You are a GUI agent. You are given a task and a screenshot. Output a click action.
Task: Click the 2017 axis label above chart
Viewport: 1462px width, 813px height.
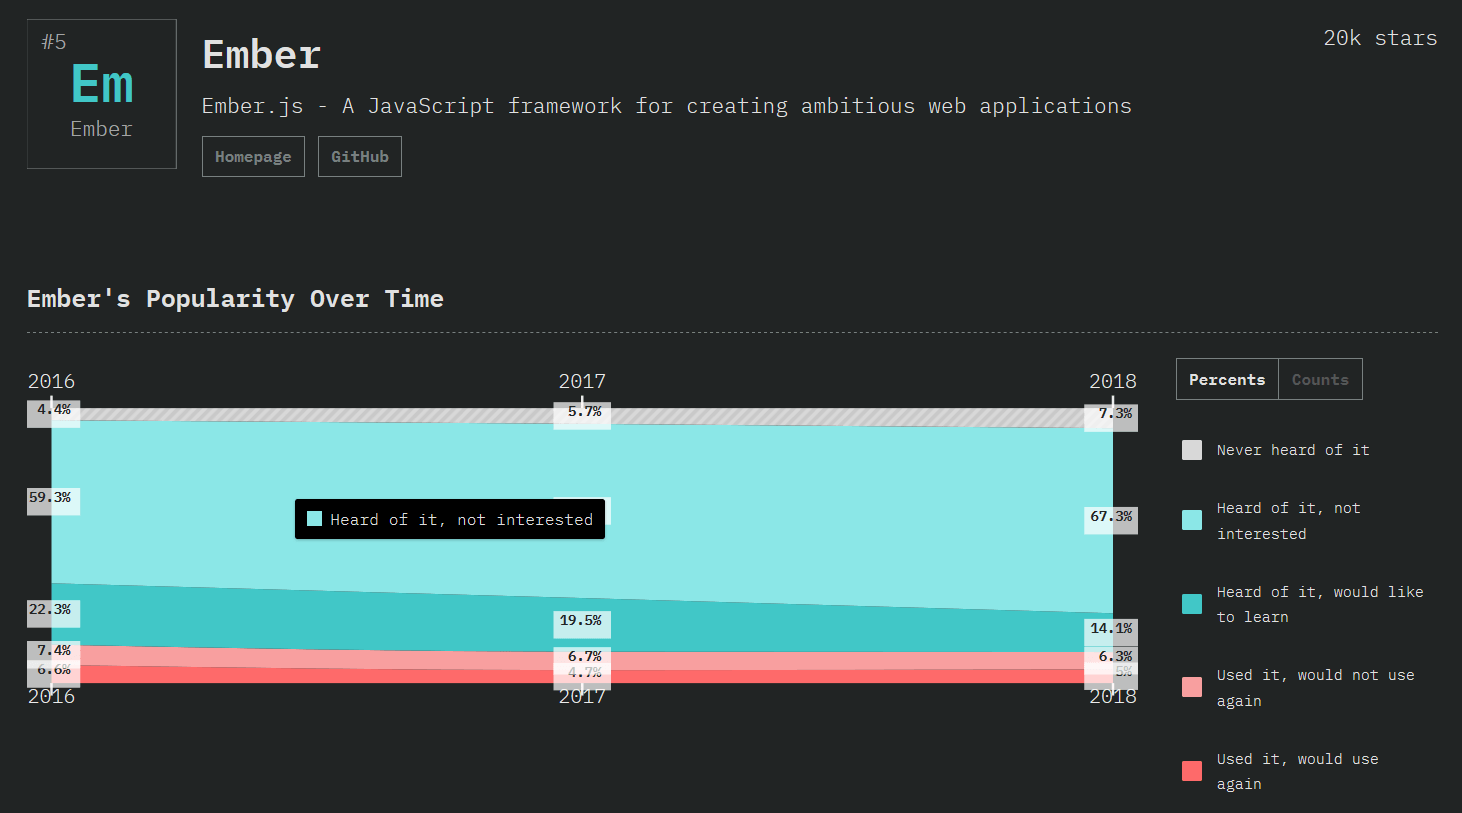point(582,381)
